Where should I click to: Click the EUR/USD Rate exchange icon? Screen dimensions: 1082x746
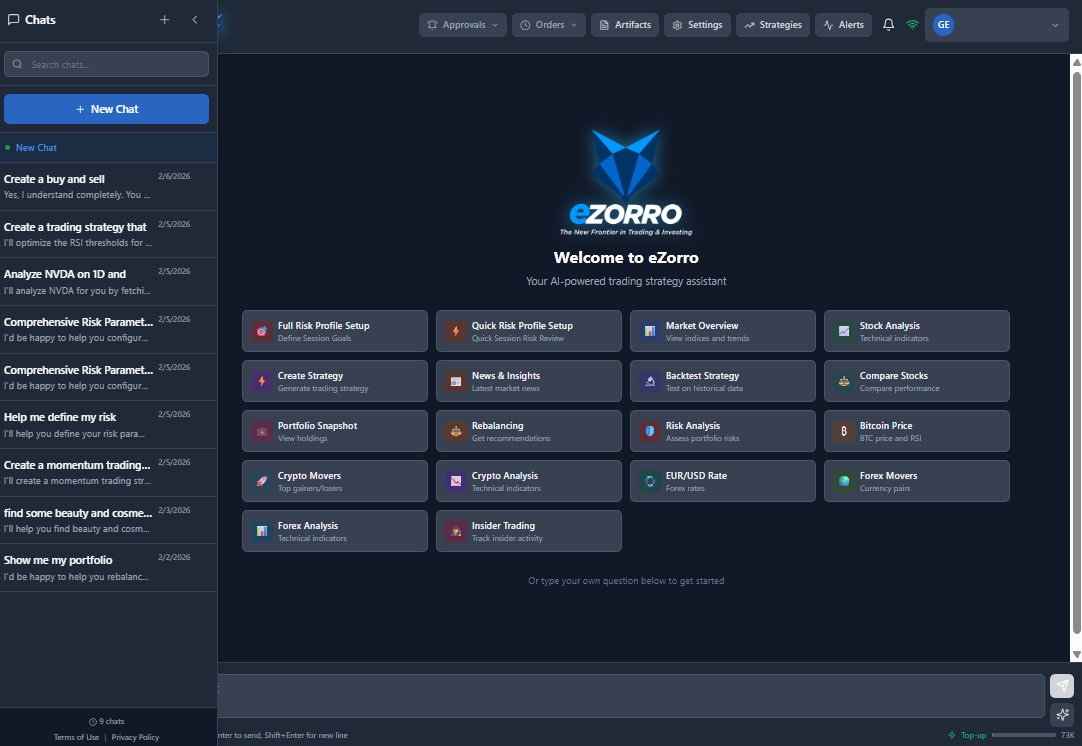click(x=649, y=481)
